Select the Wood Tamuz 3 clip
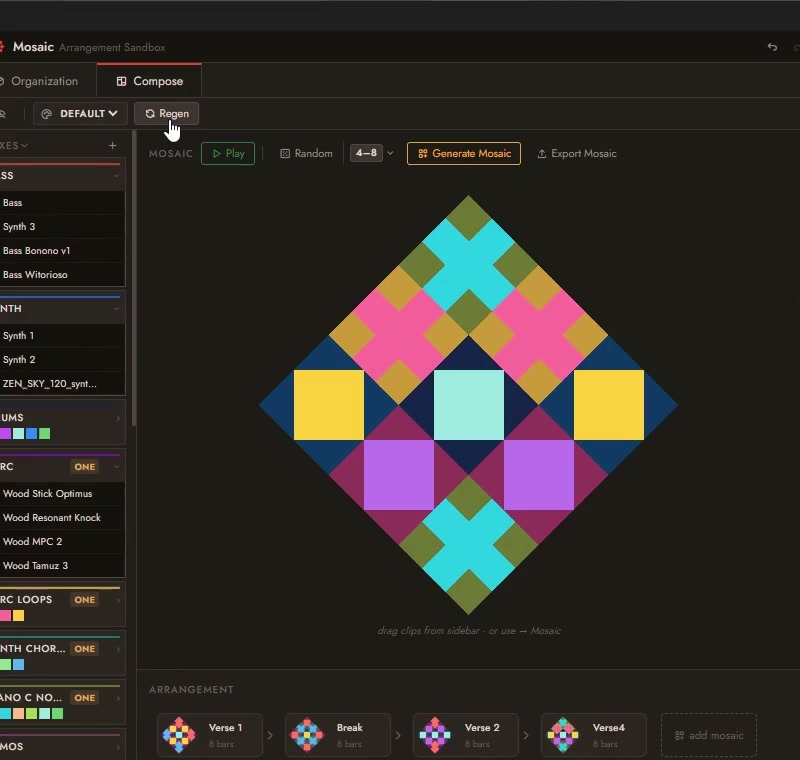The height and width of the screenshot is (760, 800). [x=62, y=566]
